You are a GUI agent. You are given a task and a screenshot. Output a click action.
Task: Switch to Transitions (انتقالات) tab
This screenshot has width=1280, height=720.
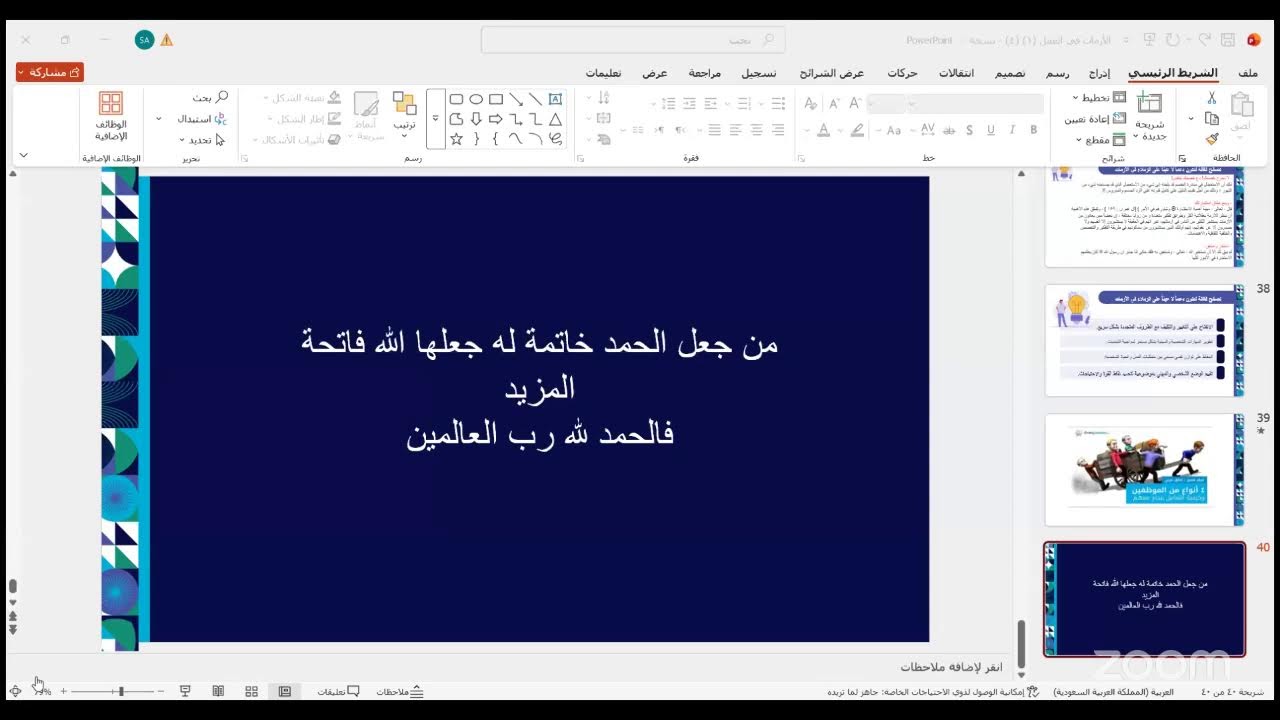956,73
